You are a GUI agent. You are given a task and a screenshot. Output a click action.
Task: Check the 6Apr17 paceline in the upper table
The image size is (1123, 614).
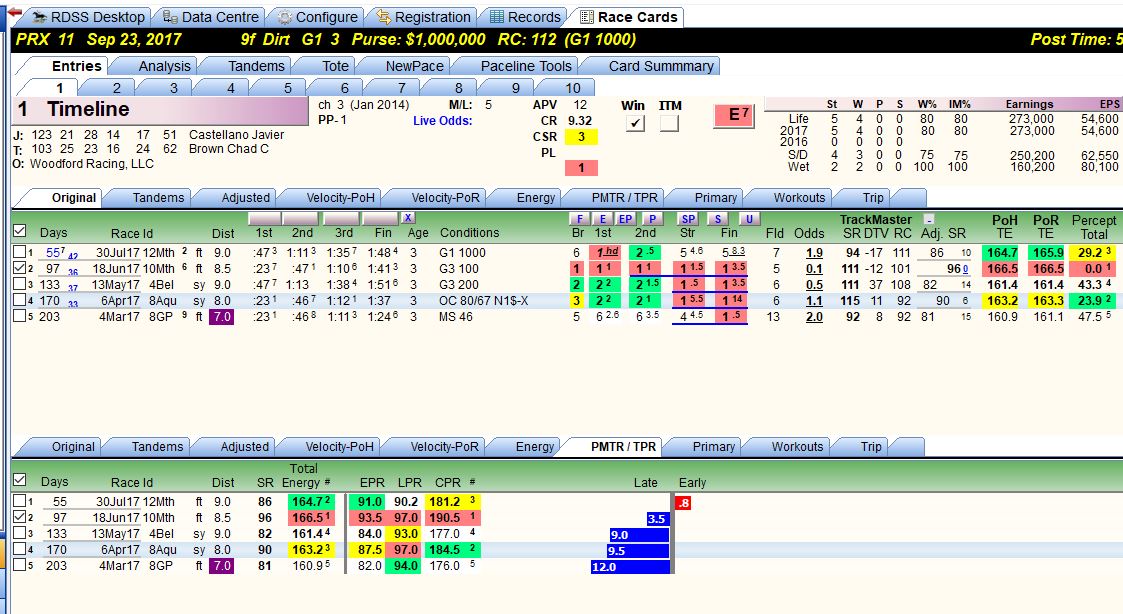[19, 300]
